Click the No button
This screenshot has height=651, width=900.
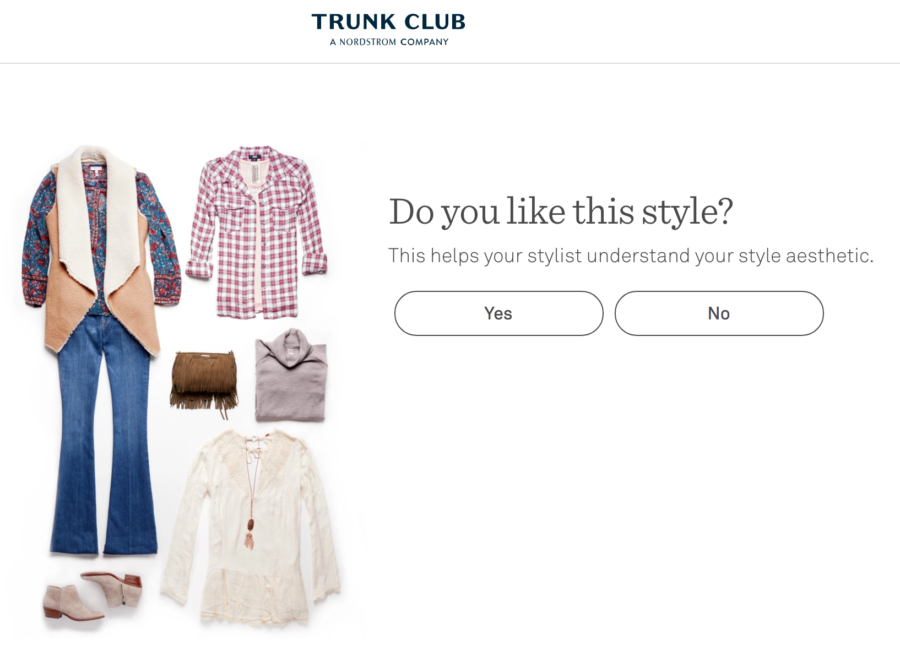[x=719, y=313]
